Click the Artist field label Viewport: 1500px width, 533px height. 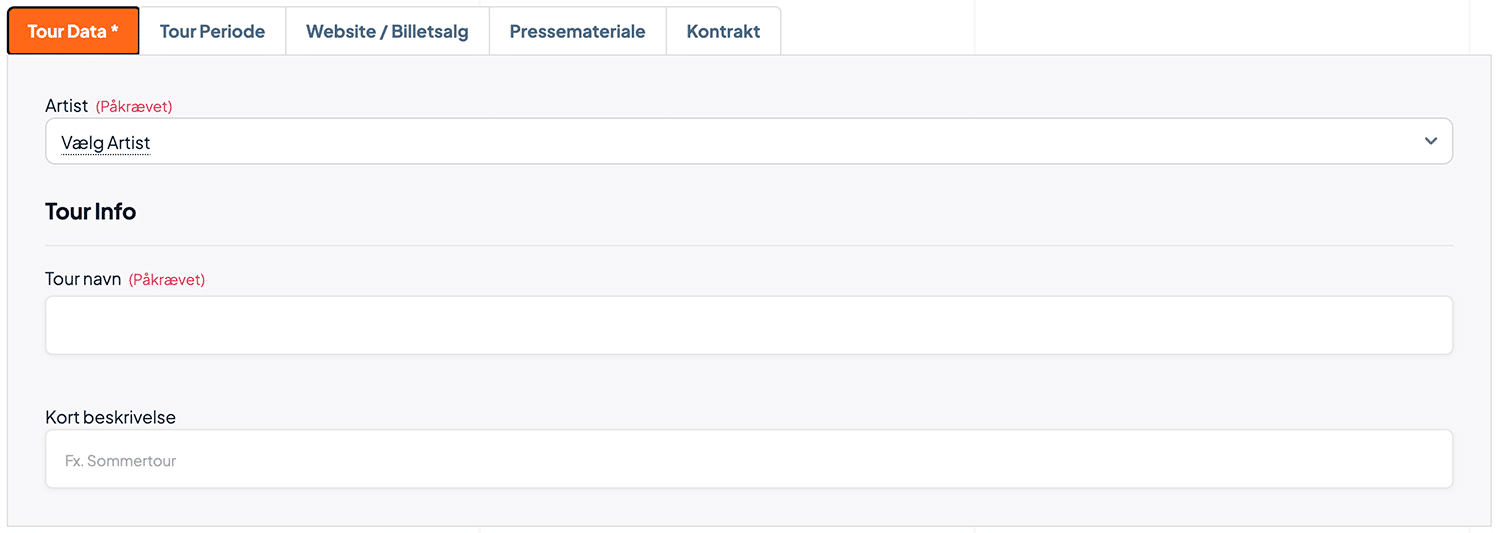pos(67,106)
